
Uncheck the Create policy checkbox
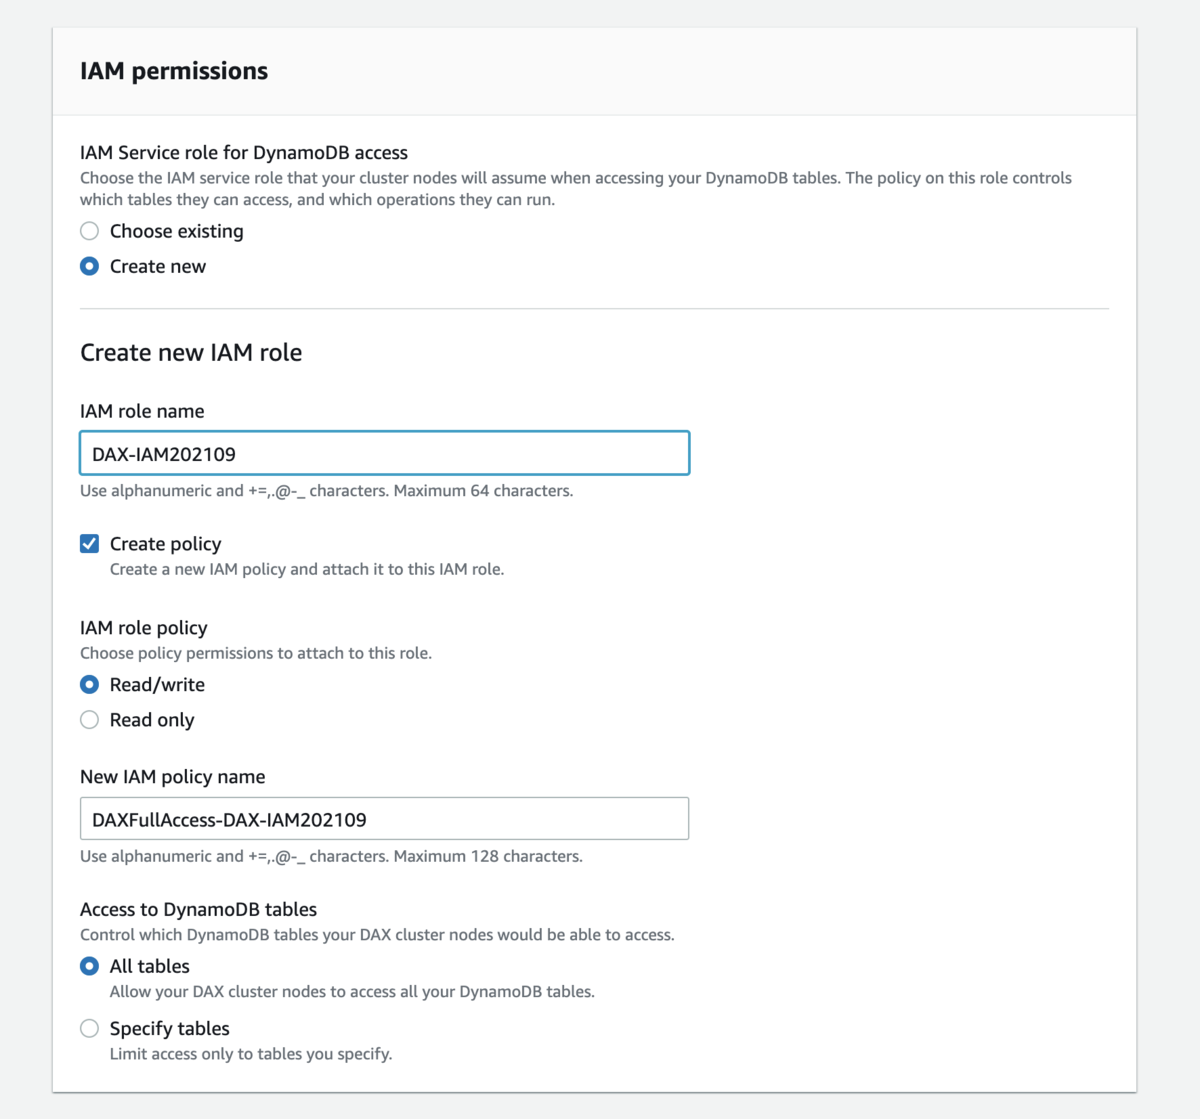point(89,543)
